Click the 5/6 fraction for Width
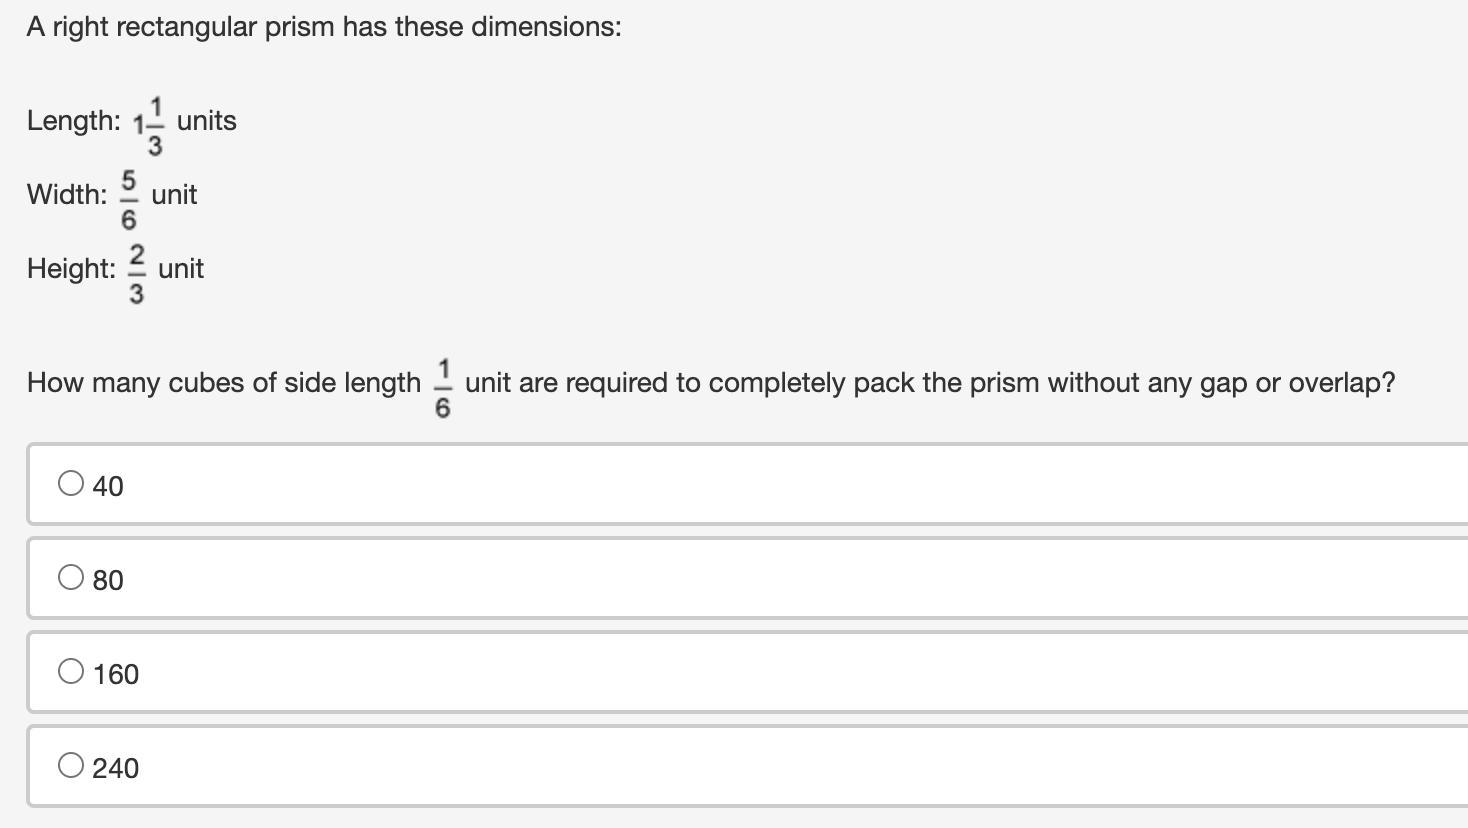Screen dimensions: 1468x828 click(129, 196)
